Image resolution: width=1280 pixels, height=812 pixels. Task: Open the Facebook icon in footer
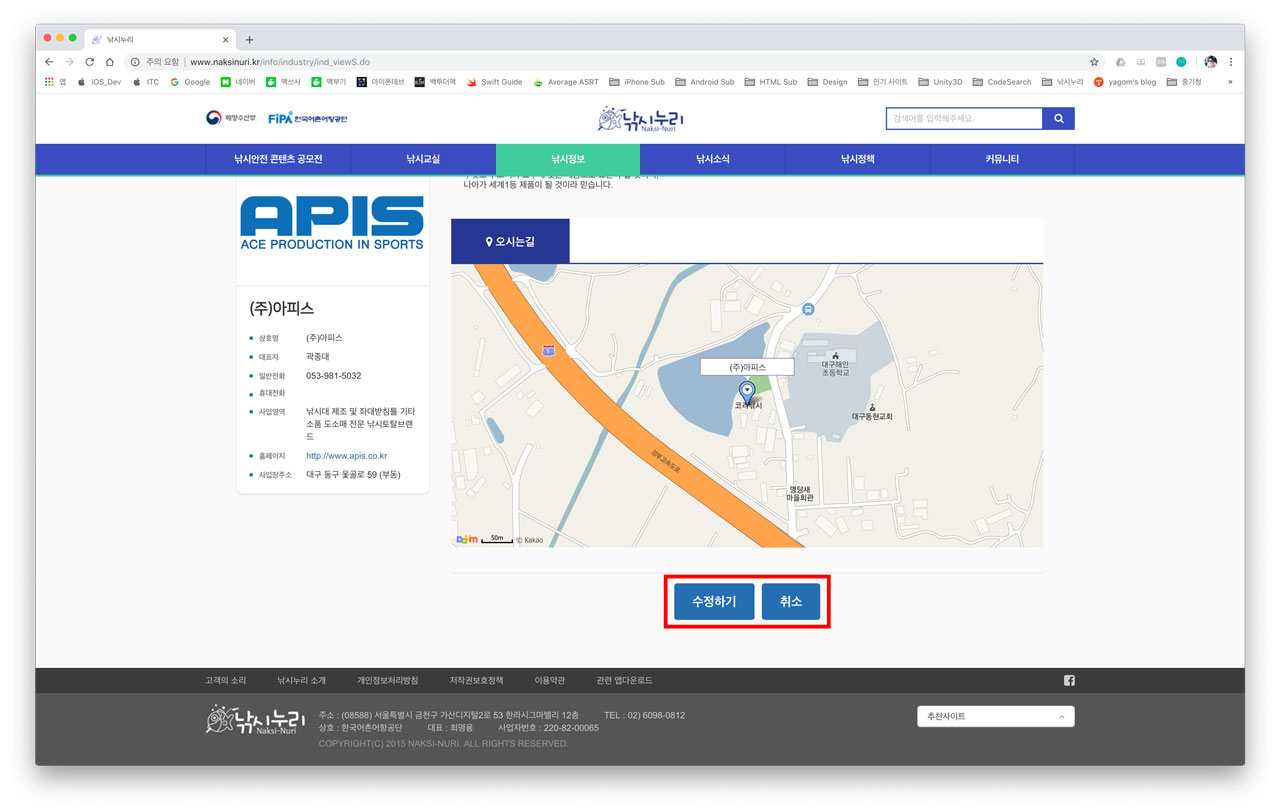(x=1069, y=681)
